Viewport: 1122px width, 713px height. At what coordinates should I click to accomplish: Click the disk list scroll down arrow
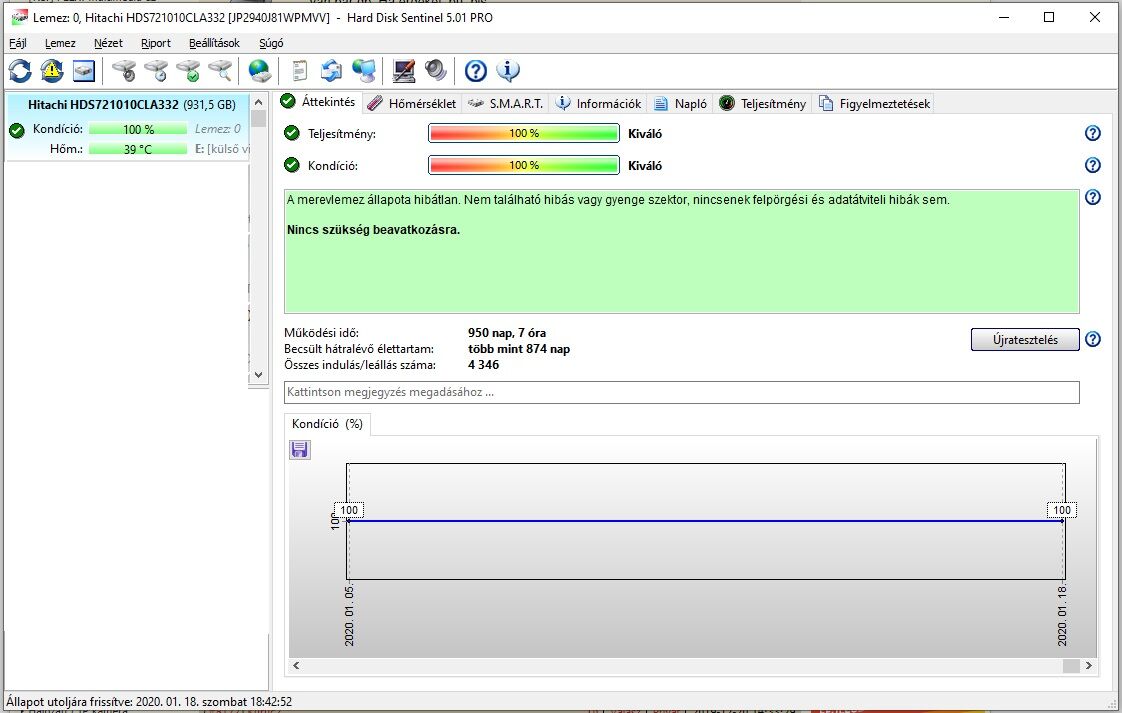click(x=258, y=374)
